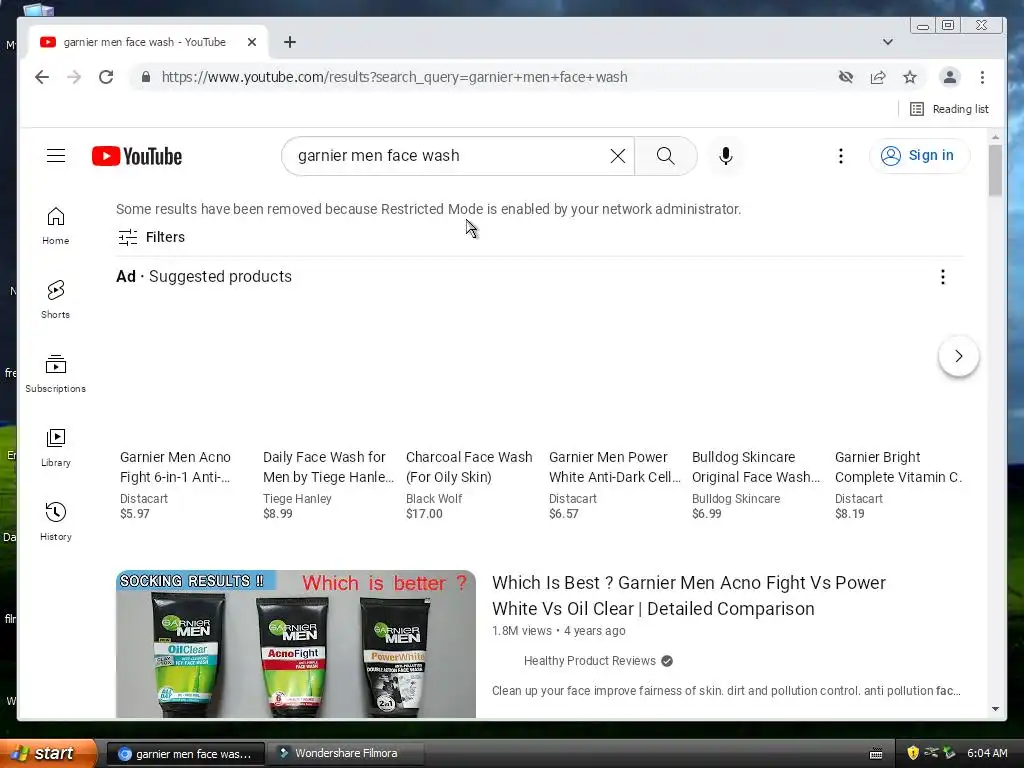Expand the tab search dropdown arrow
1024x768 pixels.
pyautogui.click(x=888, y=42)
